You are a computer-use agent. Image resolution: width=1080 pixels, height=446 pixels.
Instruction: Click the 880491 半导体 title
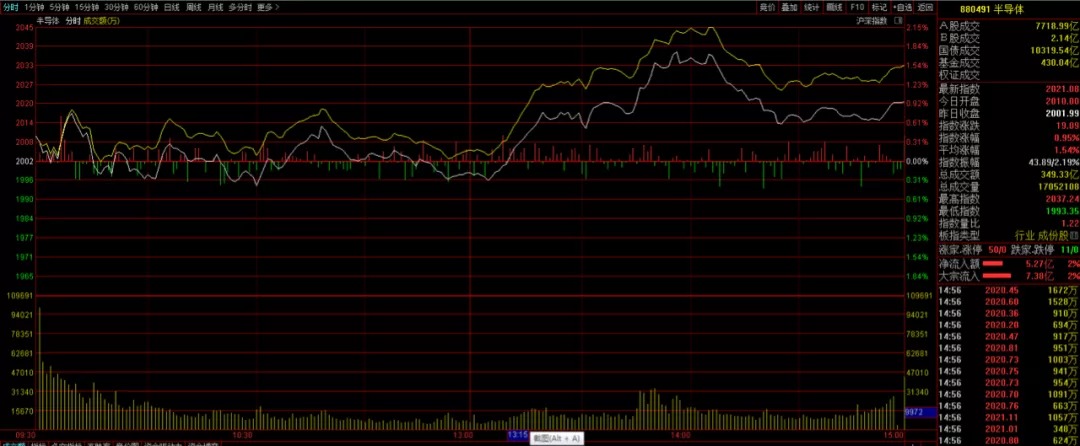[x=995, y=8]
